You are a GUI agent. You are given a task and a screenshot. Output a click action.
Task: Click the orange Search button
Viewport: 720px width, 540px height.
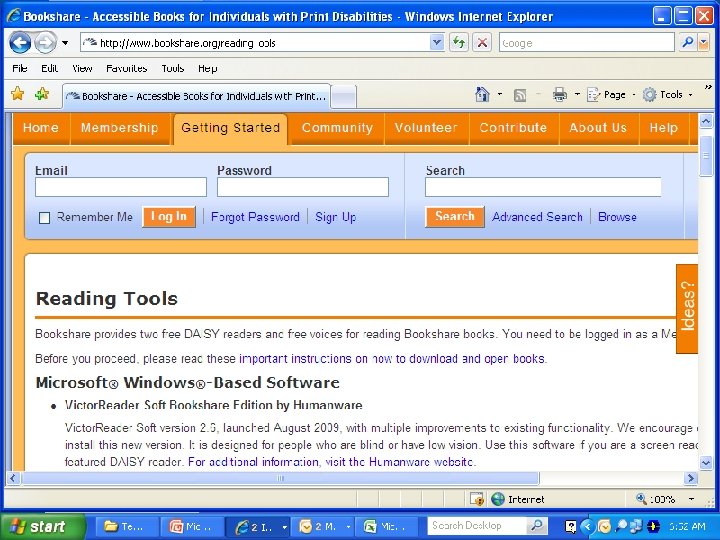pos(455,217)
